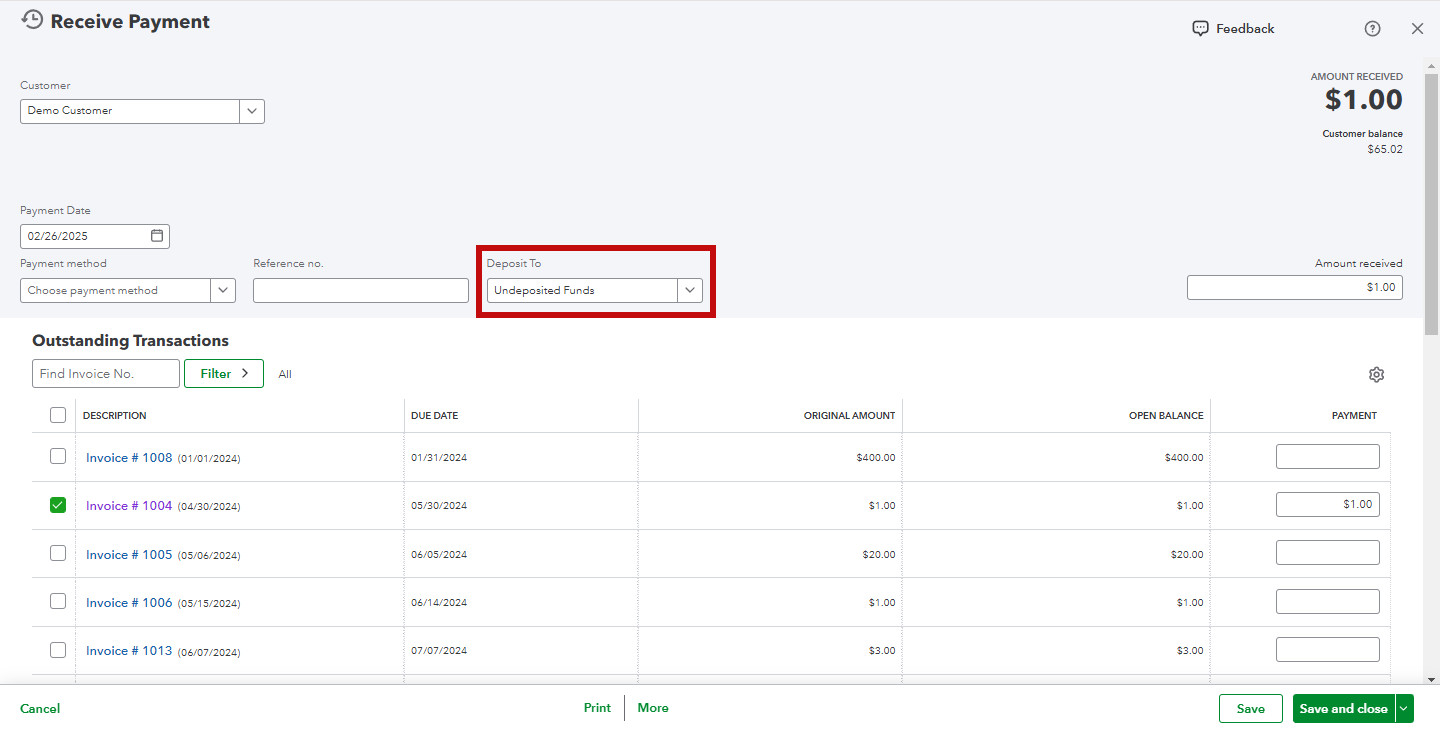Open table settings gear icon
Image resolution: width=1440 pixels, height=732 pixels.
[x=1376, y=374]
